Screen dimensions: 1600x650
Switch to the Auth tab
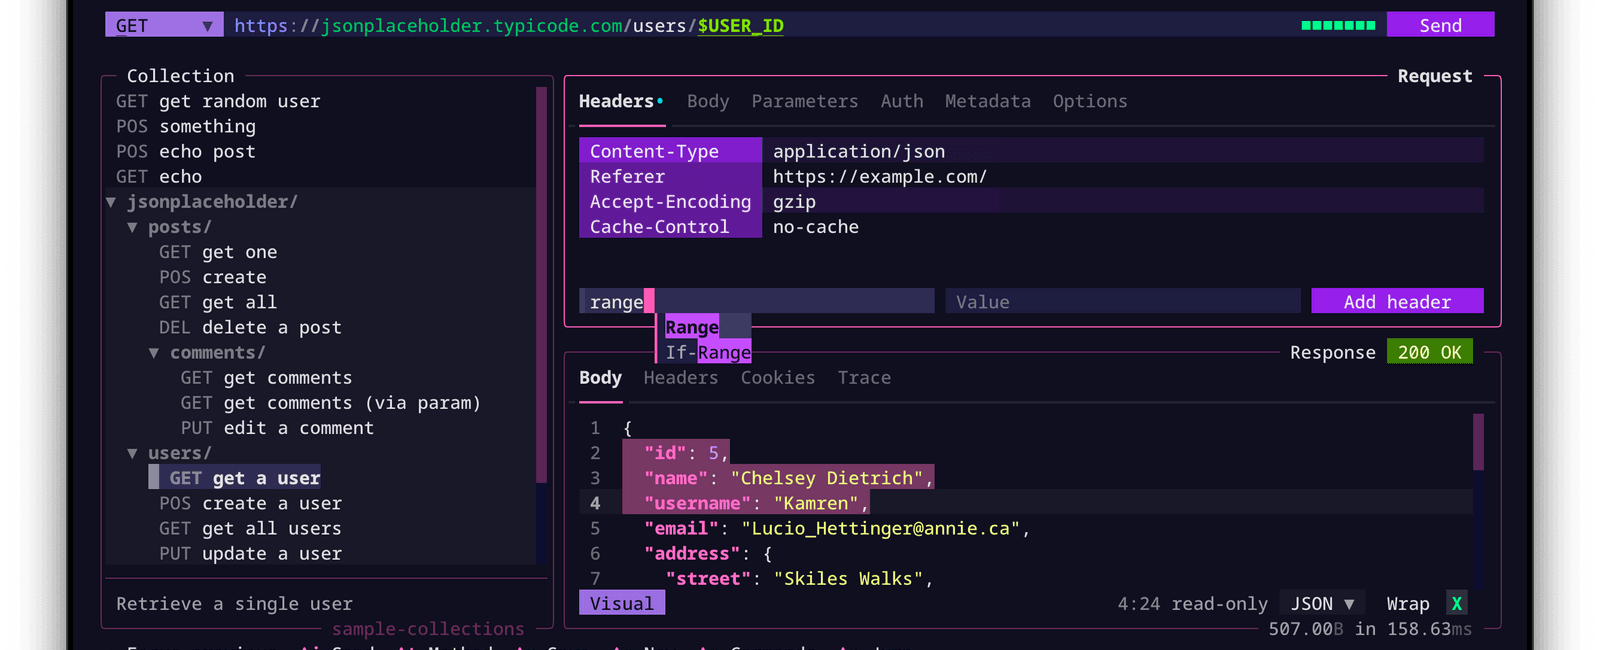(x=901, y=101)
